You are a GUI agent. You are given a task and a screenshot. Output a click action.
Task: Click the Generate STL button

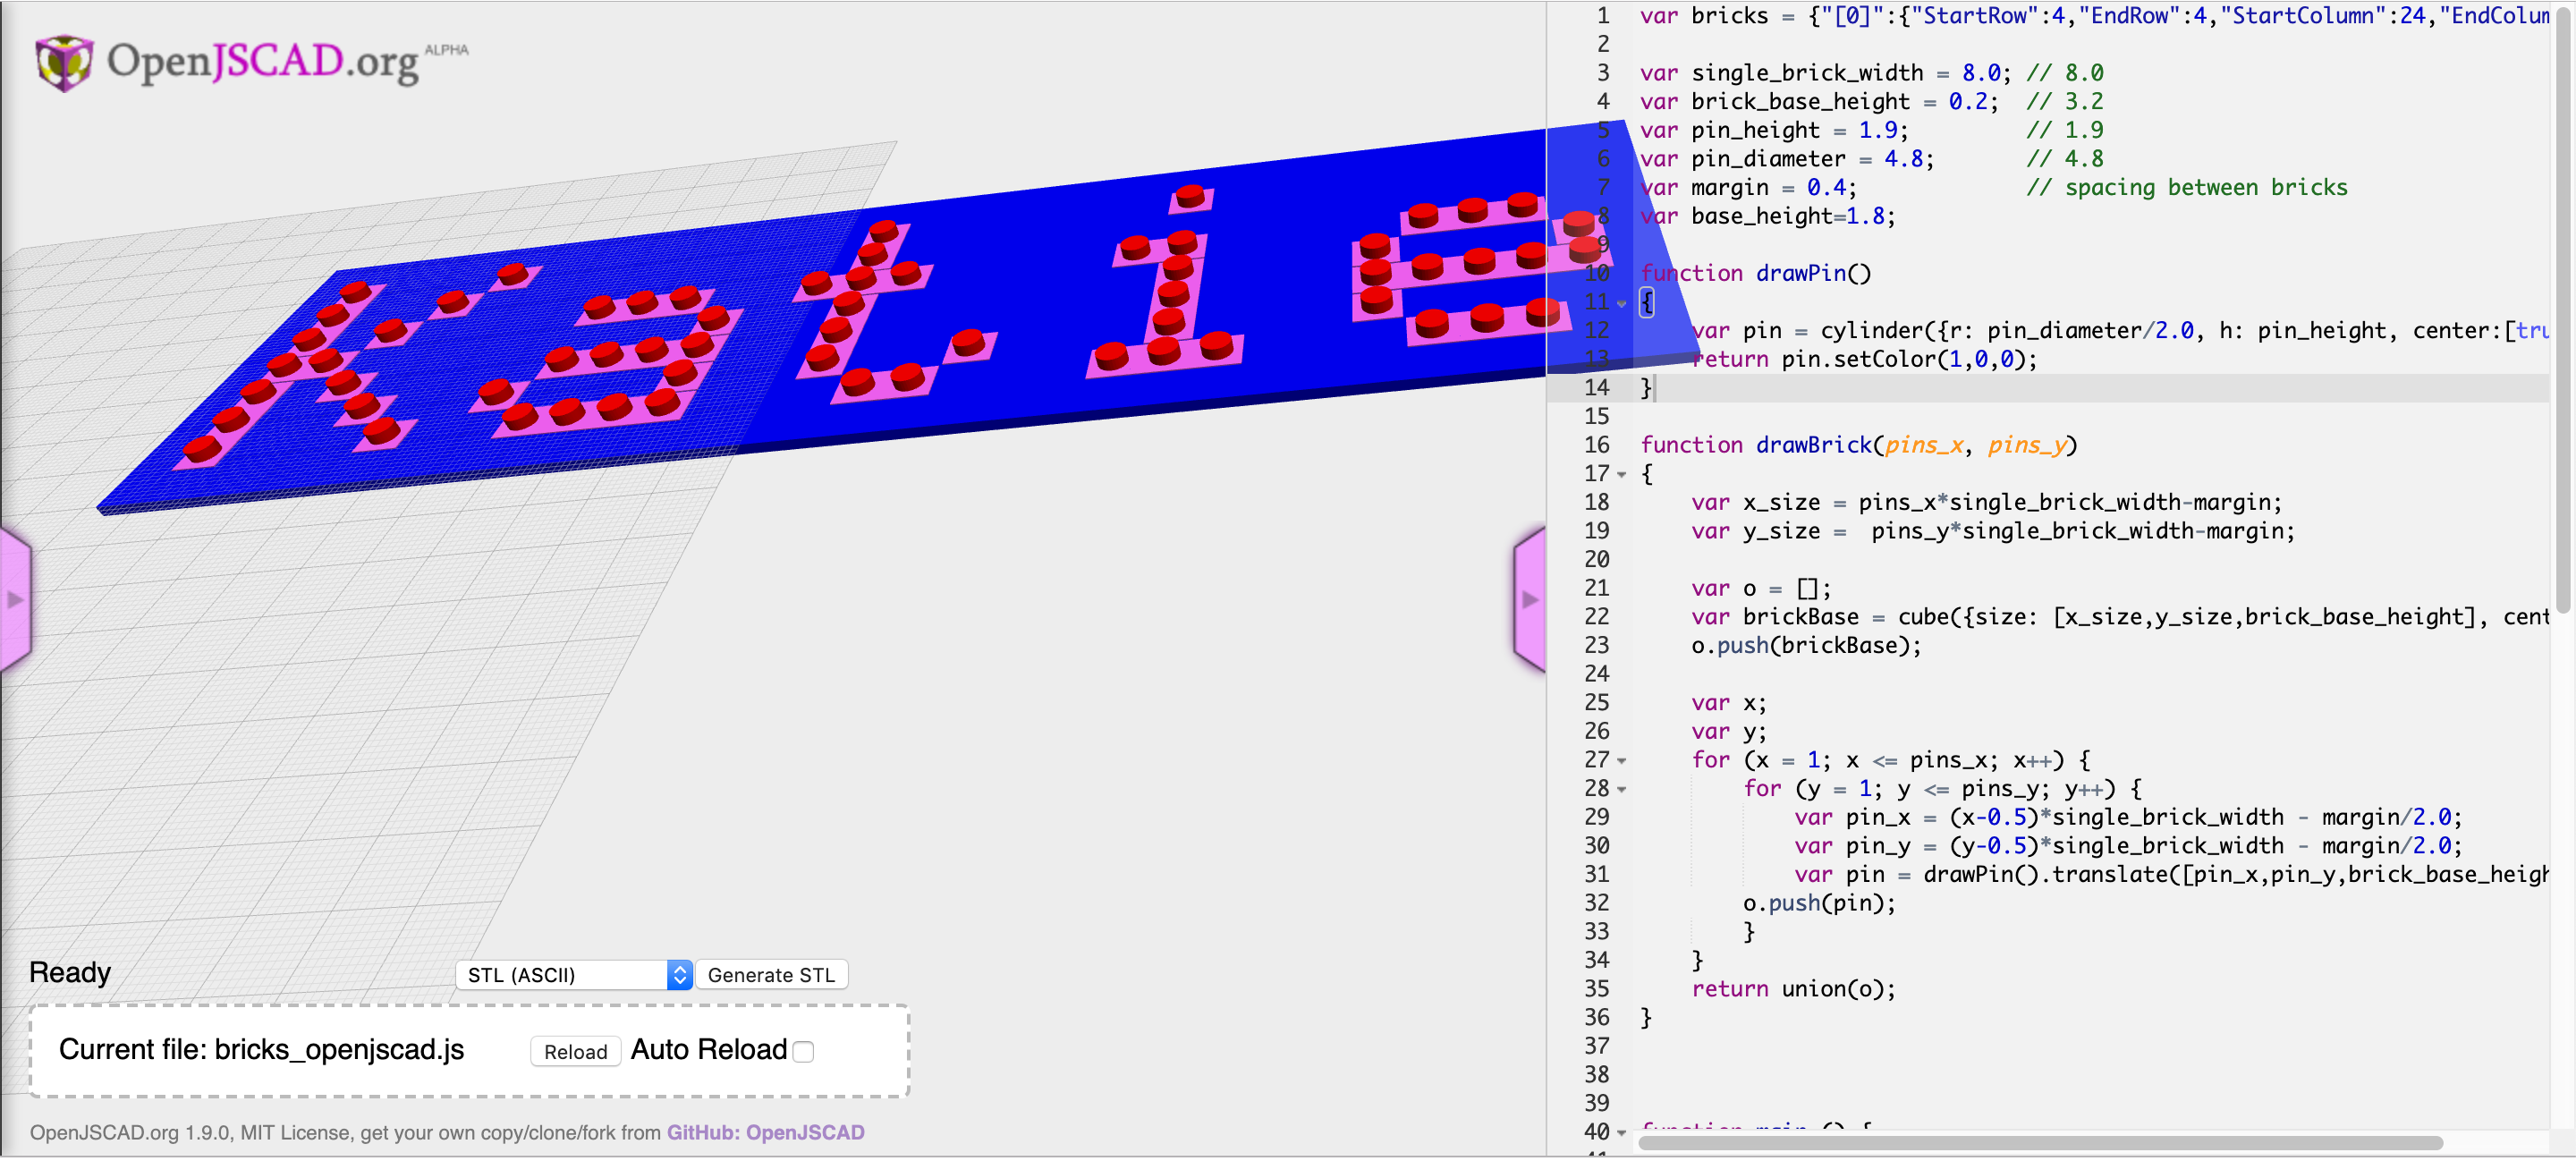pyautogui.click(x=770, y=972)
